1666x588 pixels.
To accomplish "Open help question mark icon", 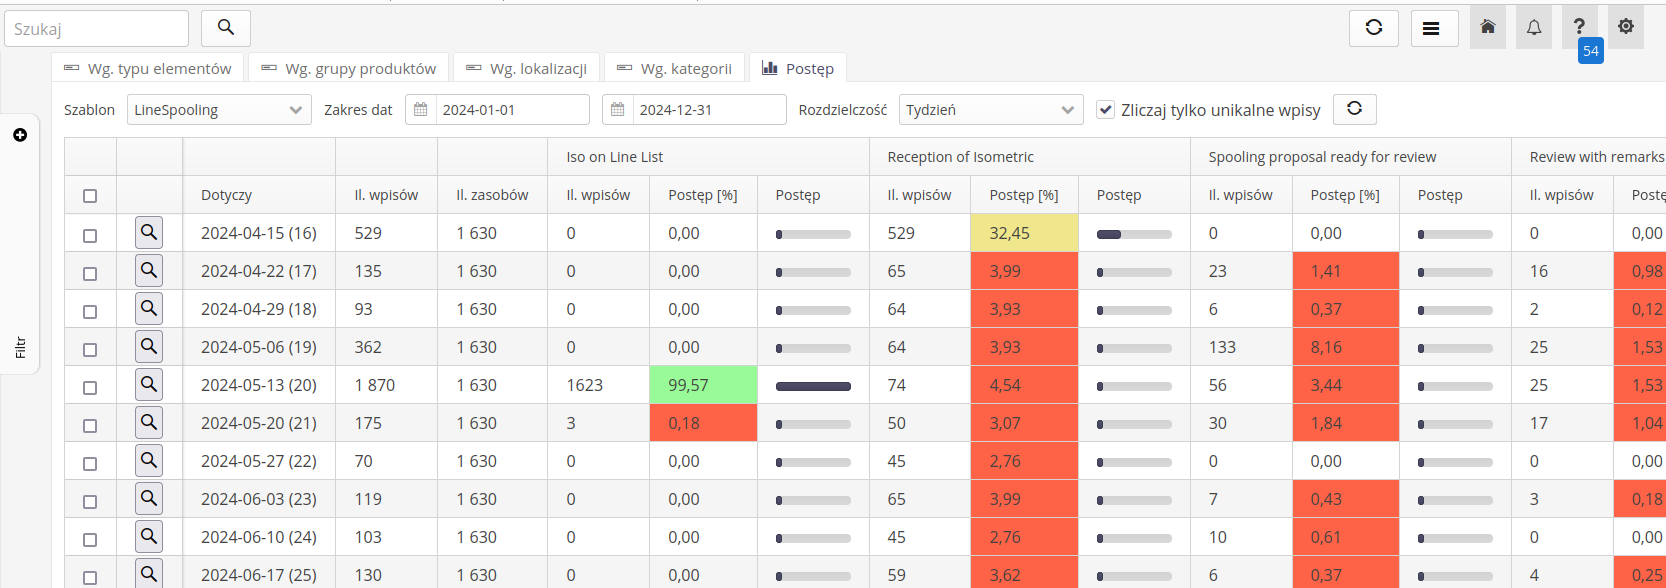I will (x=1579, y=27).
